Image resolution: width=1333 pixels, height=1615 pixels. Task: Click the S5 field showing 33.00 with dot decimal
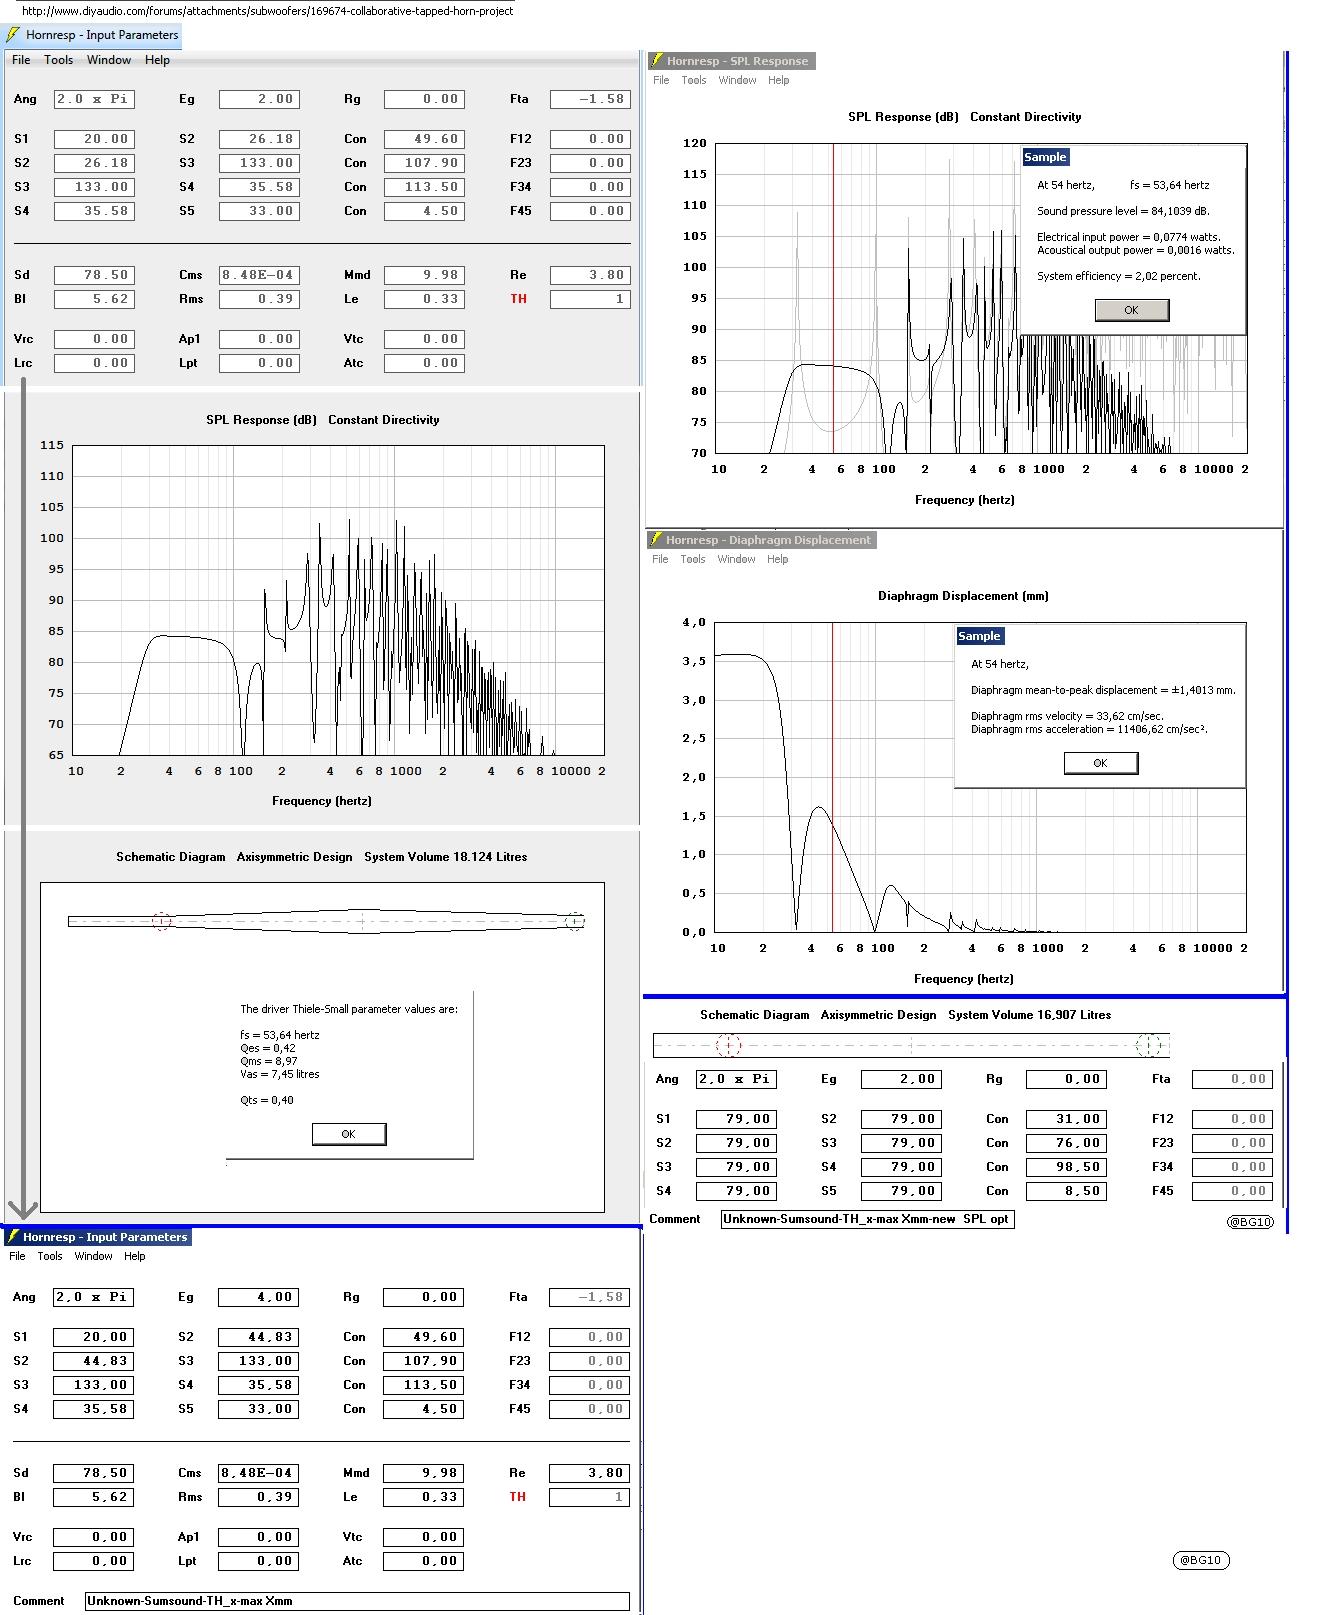pyautogui.click(x=259, y=211)
